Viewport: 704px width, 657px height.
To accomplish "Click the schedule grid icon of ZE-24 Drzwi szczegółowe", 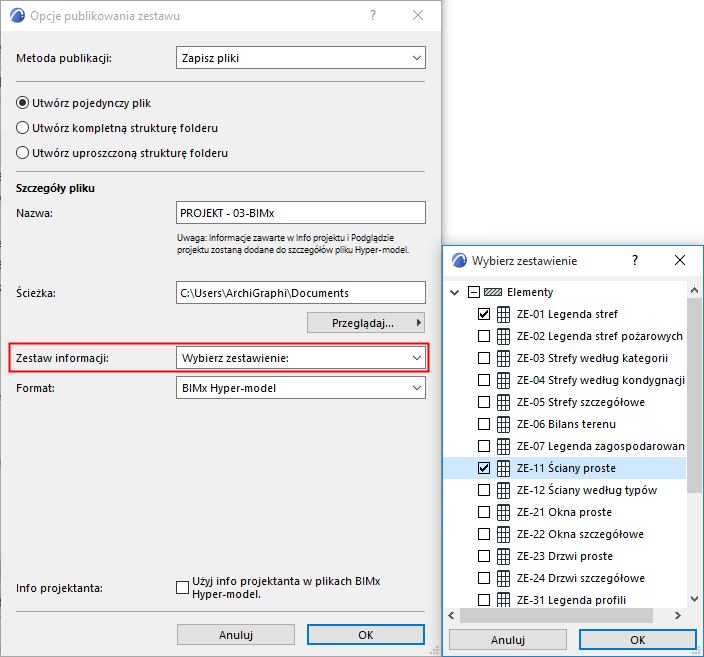I will (x=503, y=578).
